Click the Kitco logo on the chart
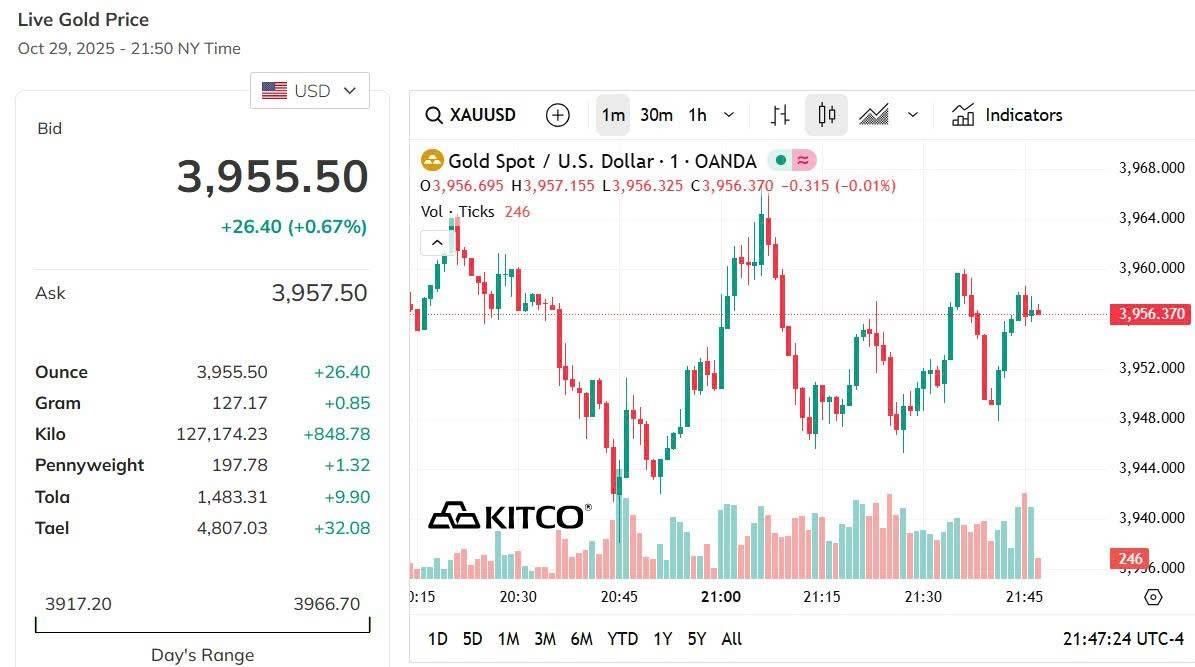This screenshot has width=1195, height=667. (509, 516)
